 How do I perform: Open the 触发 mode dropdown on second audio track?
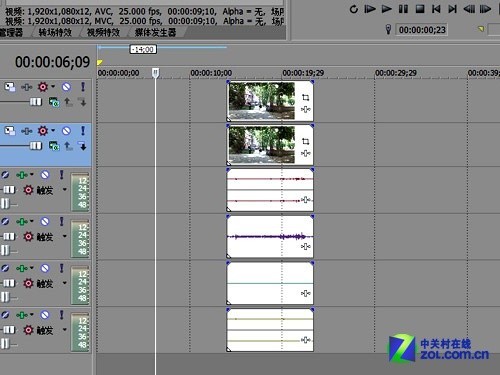coord(65,236)
